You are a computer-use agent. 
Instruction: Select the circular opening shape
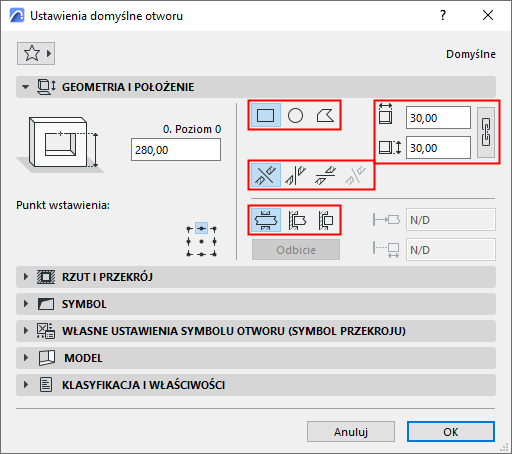[295, 115]
